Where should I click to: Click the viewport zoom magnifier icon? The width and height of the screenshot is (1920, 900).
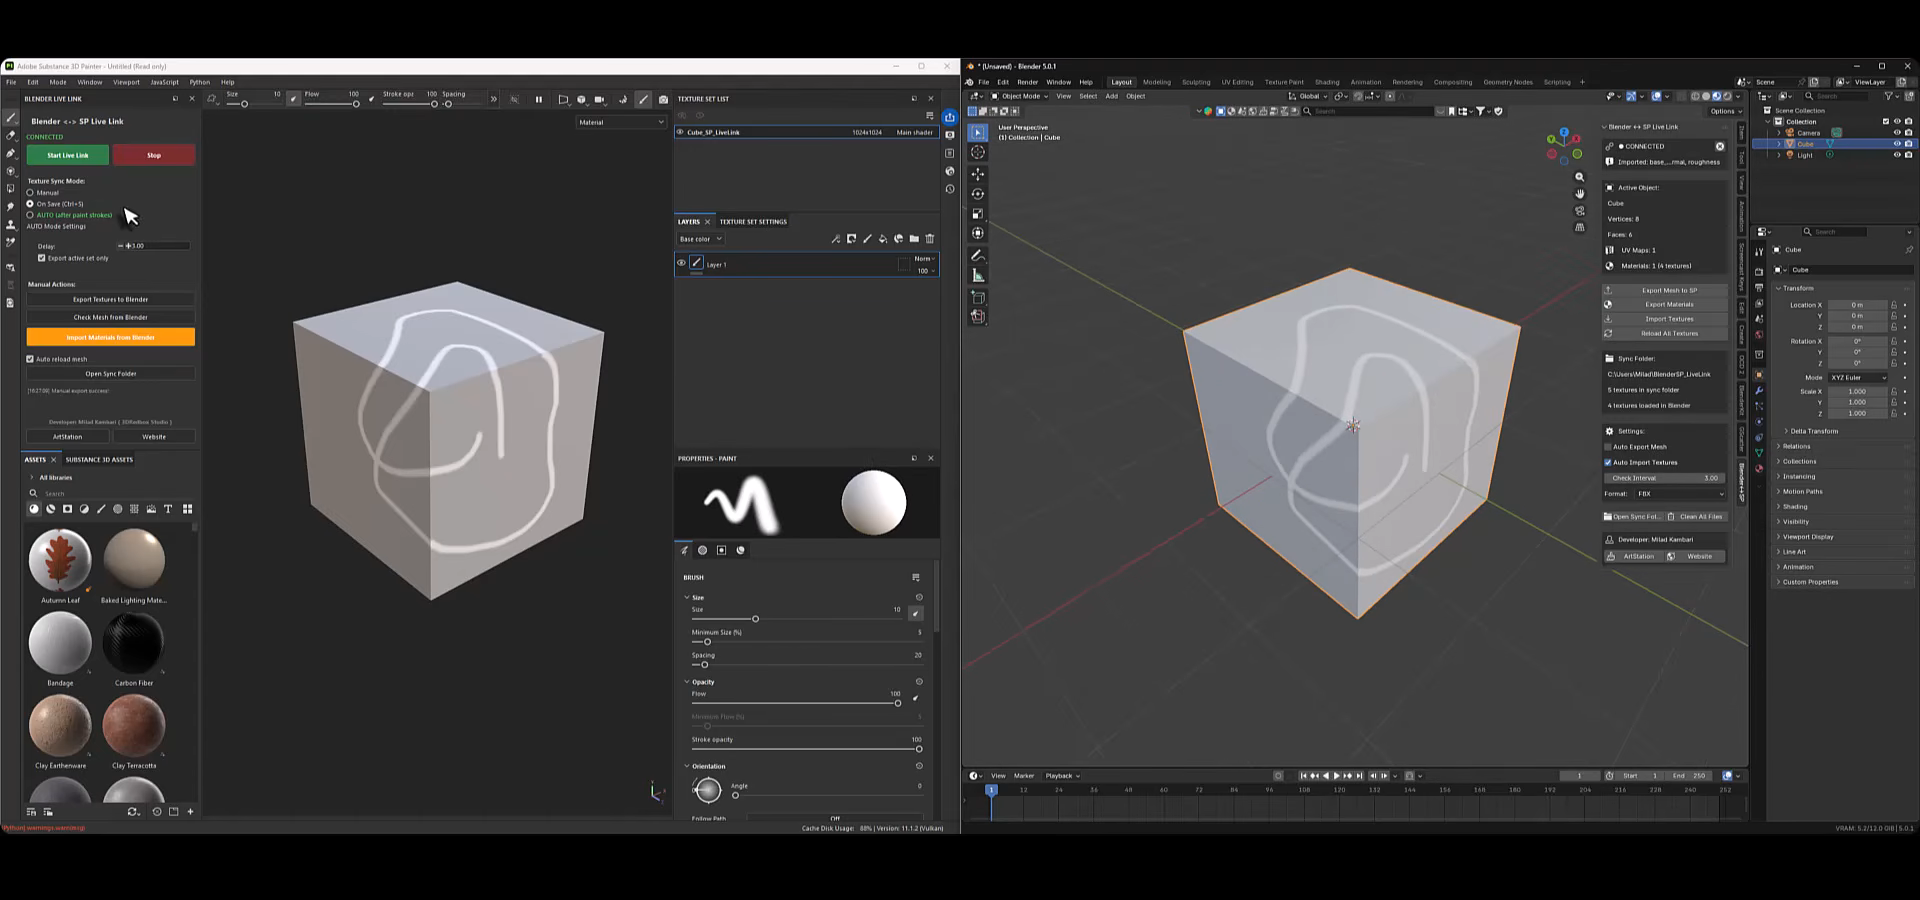[x=1580, y=177]
